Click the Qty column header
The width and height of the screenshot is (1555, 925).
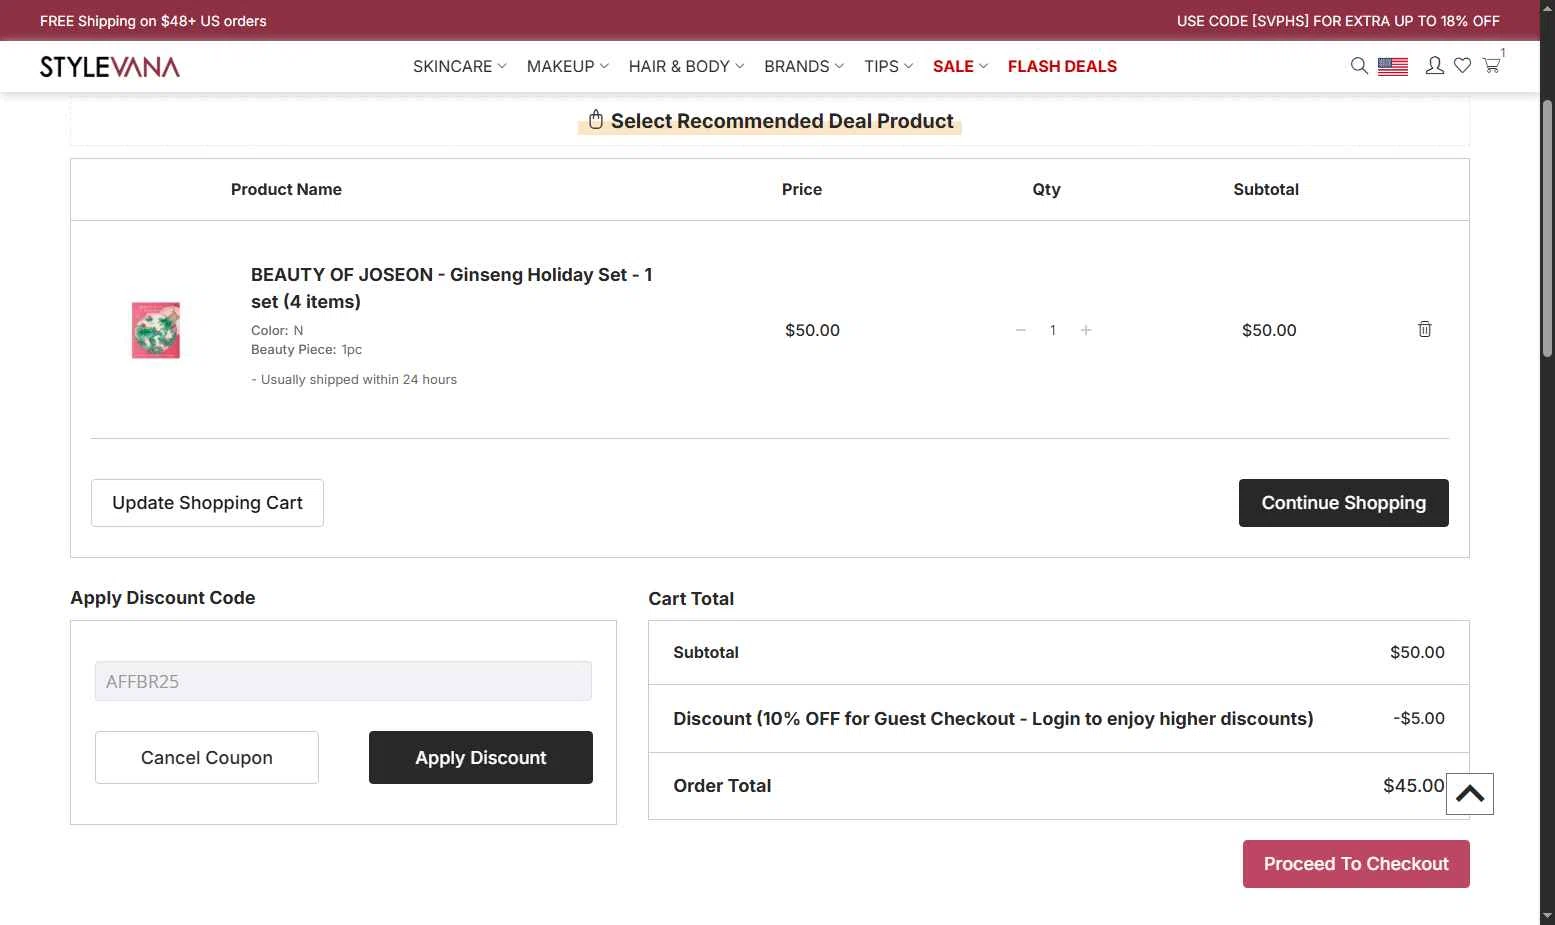[1046, 189]
